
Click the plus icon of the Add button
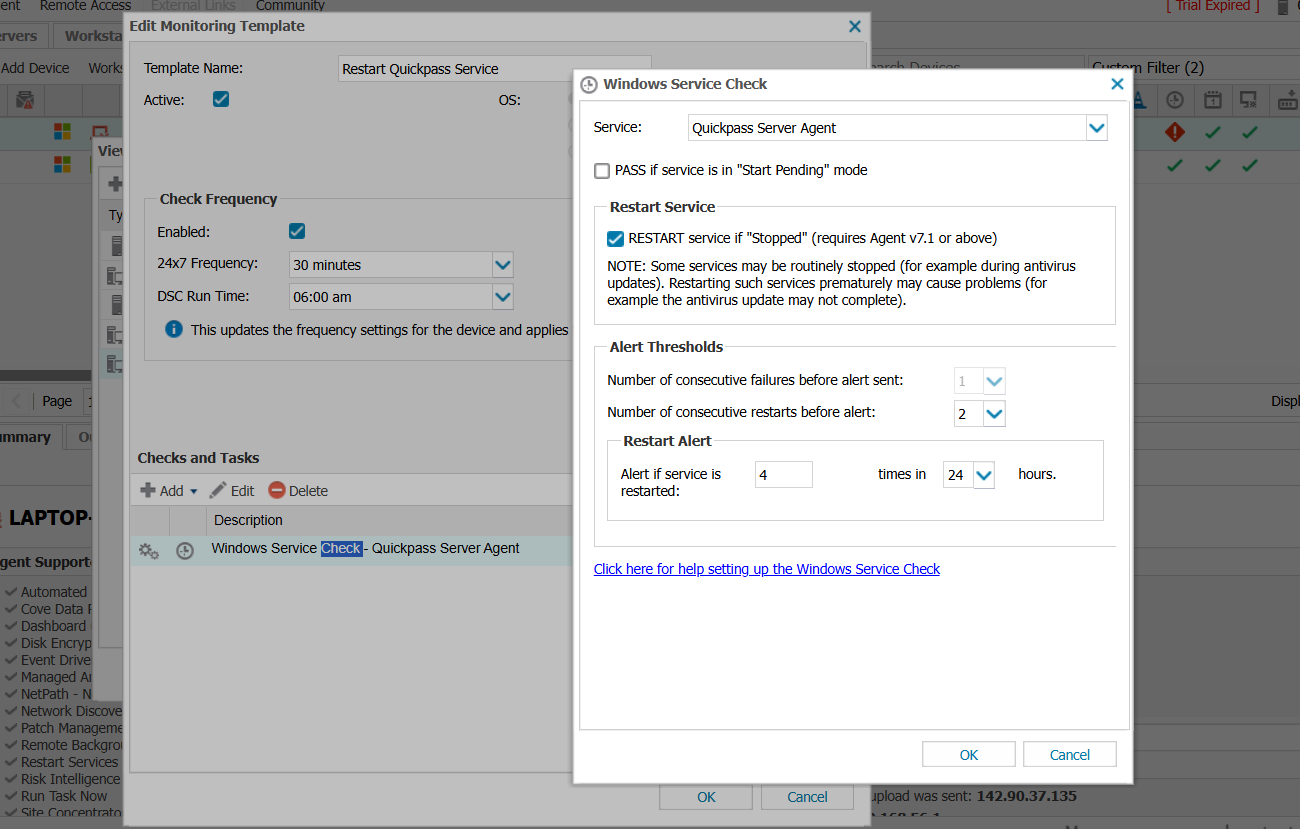tap(147, 490)
